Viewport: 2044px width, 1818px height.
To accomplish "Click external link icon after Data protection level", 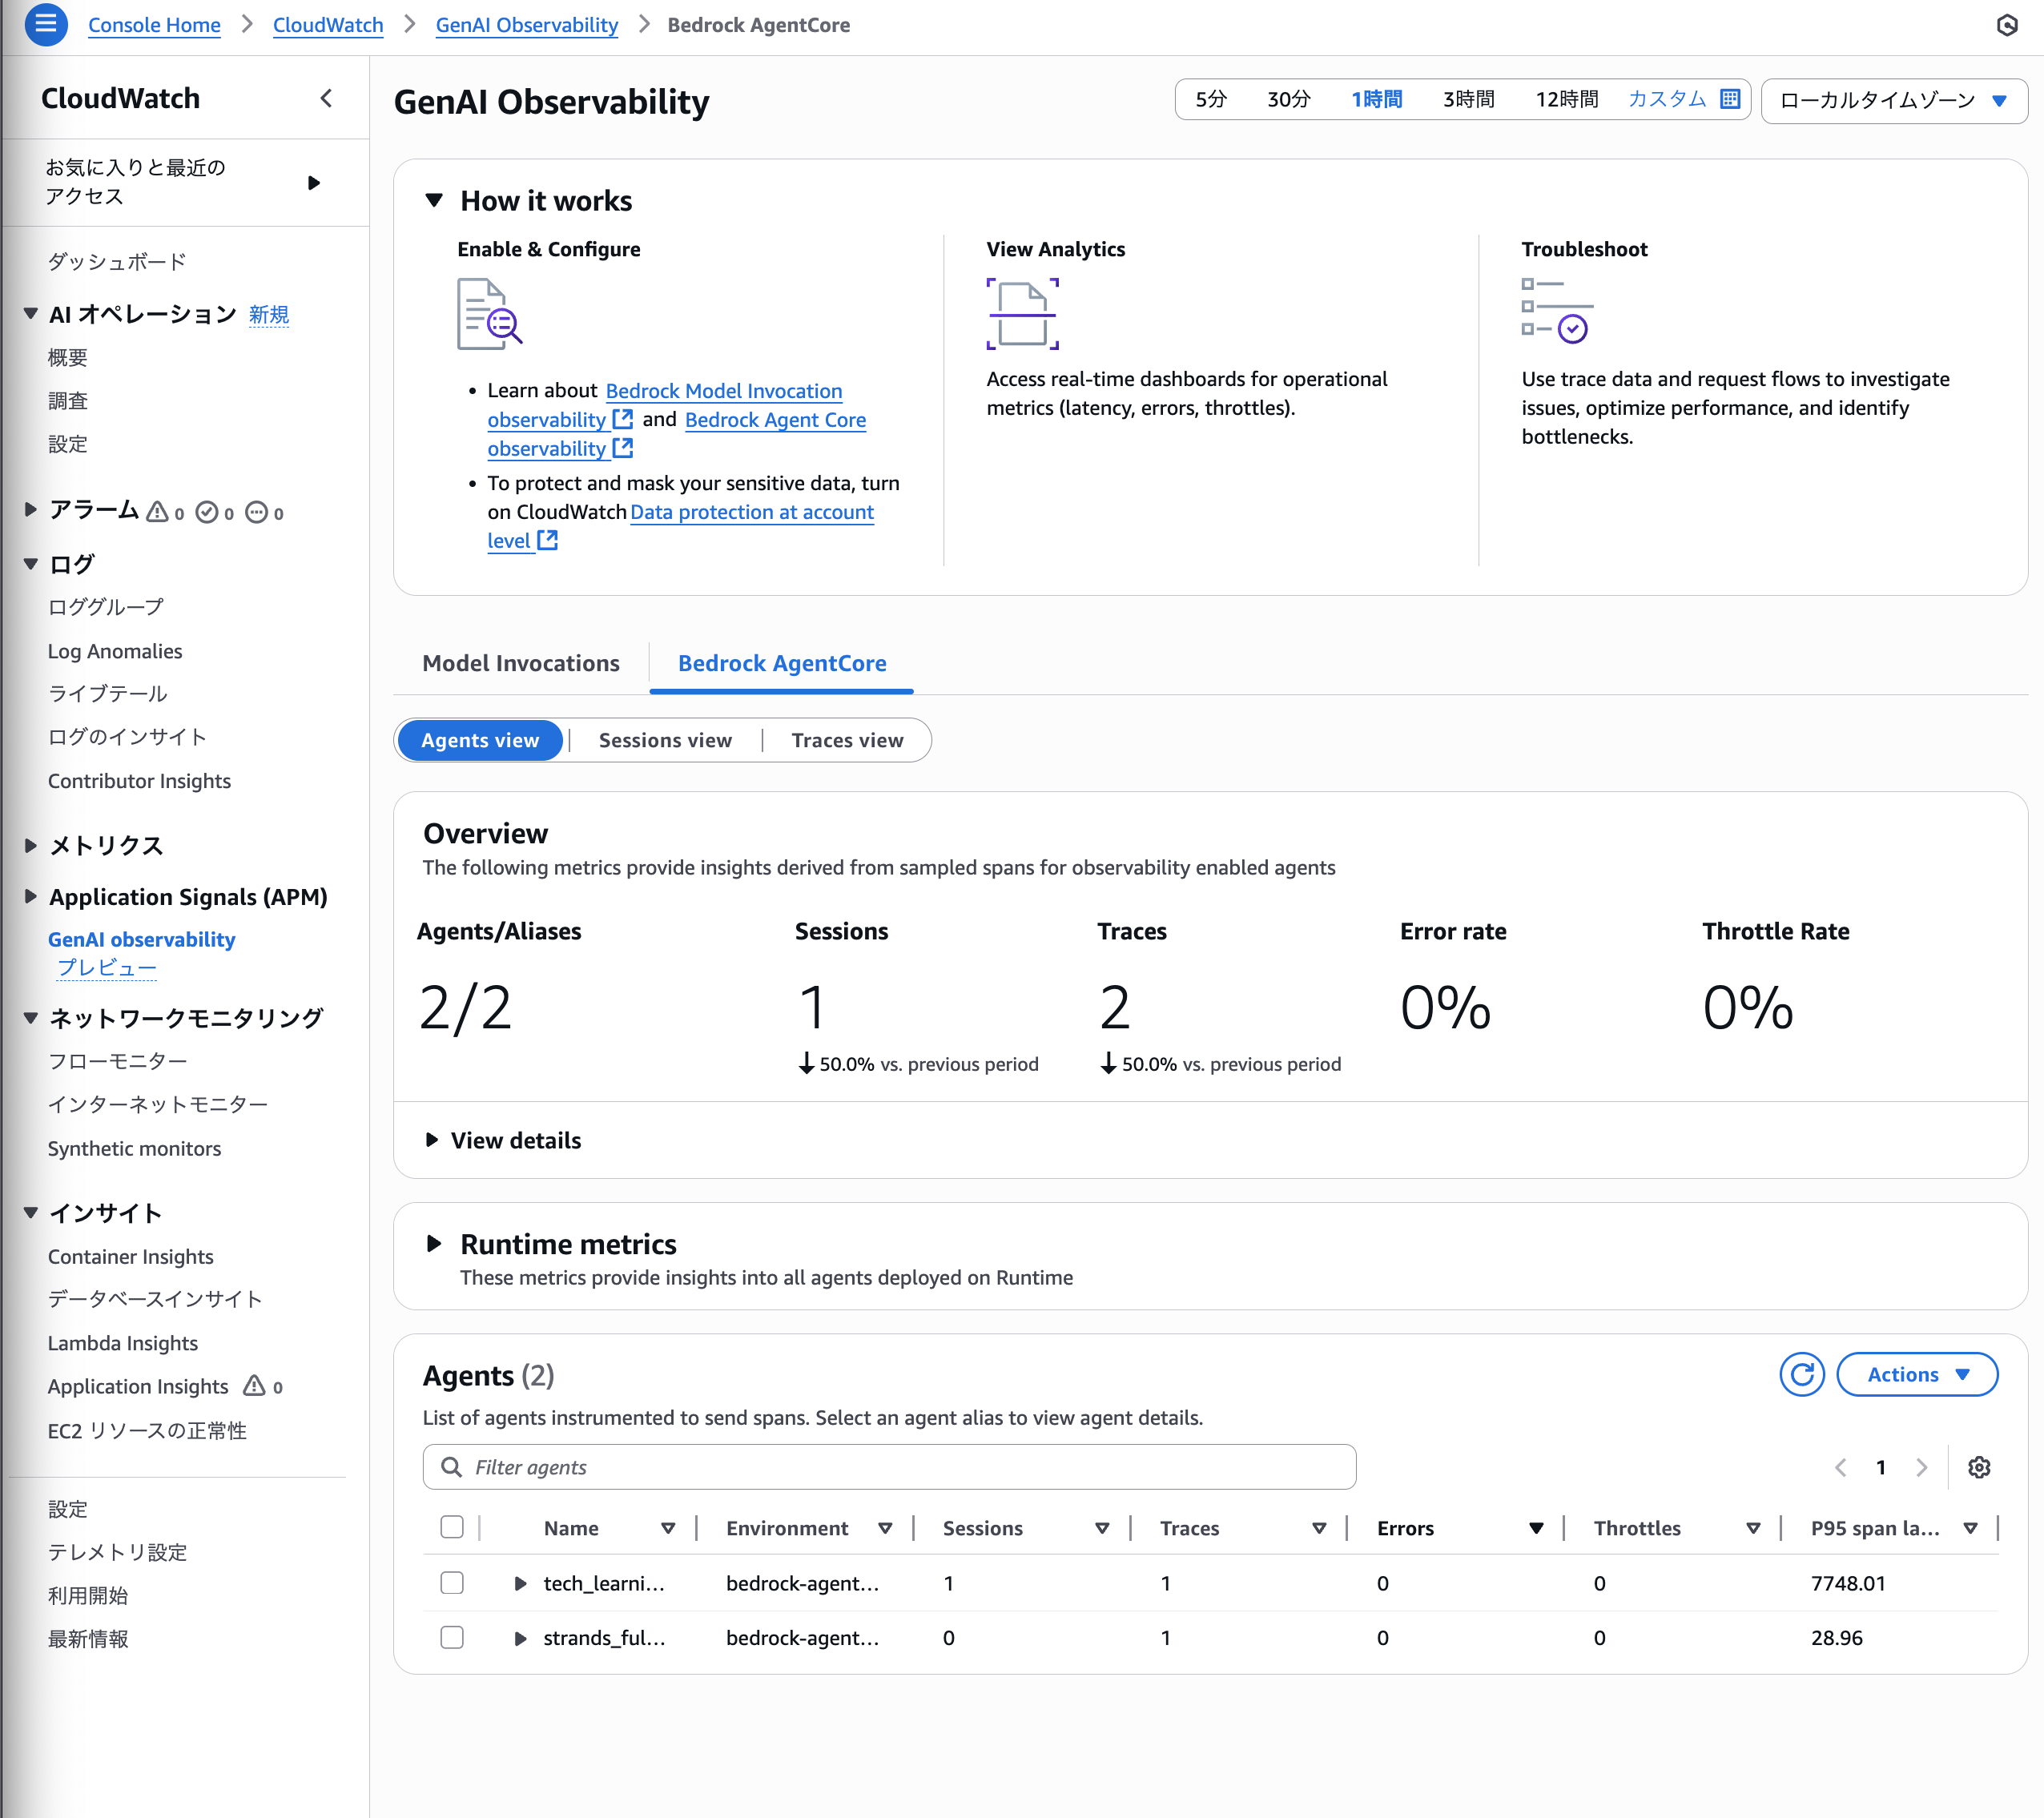I will pos(548,540).
